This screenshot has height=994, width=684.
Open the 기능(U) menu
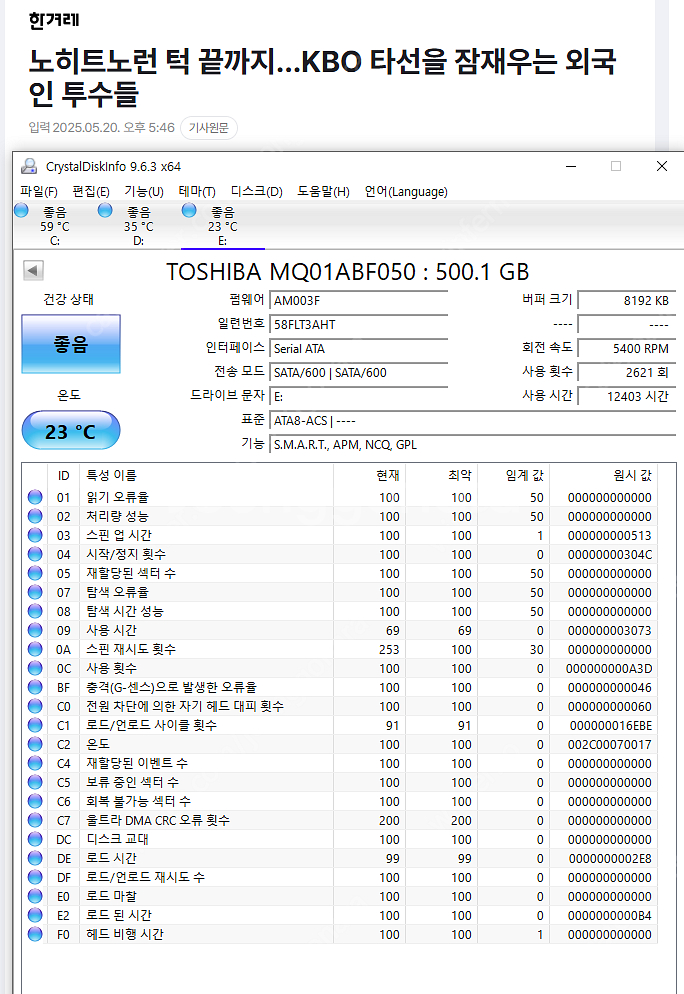[x=143, y=191]
